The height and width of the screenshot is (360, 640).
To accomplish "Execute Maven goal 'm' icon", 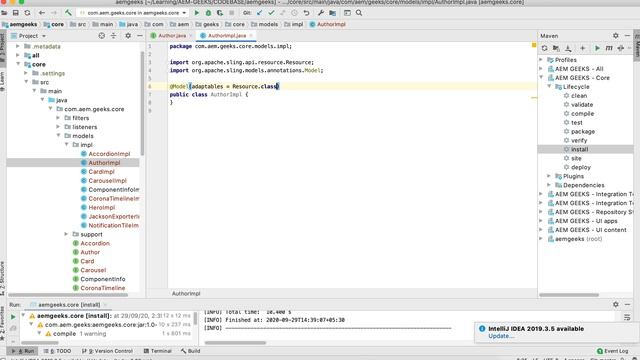I will [x=609, y=49].
